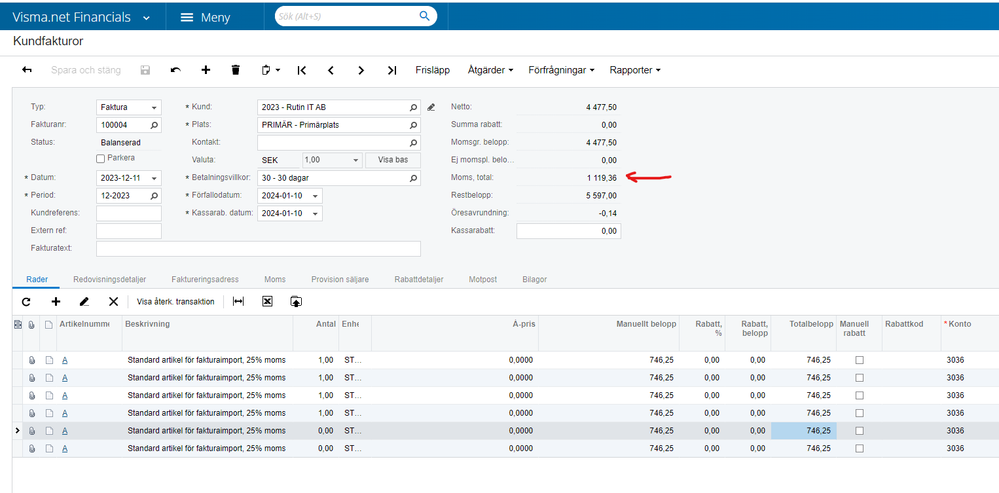Go to the first record icon
The height and width of the screenshot is (493, 999).
tap(301, 70)
